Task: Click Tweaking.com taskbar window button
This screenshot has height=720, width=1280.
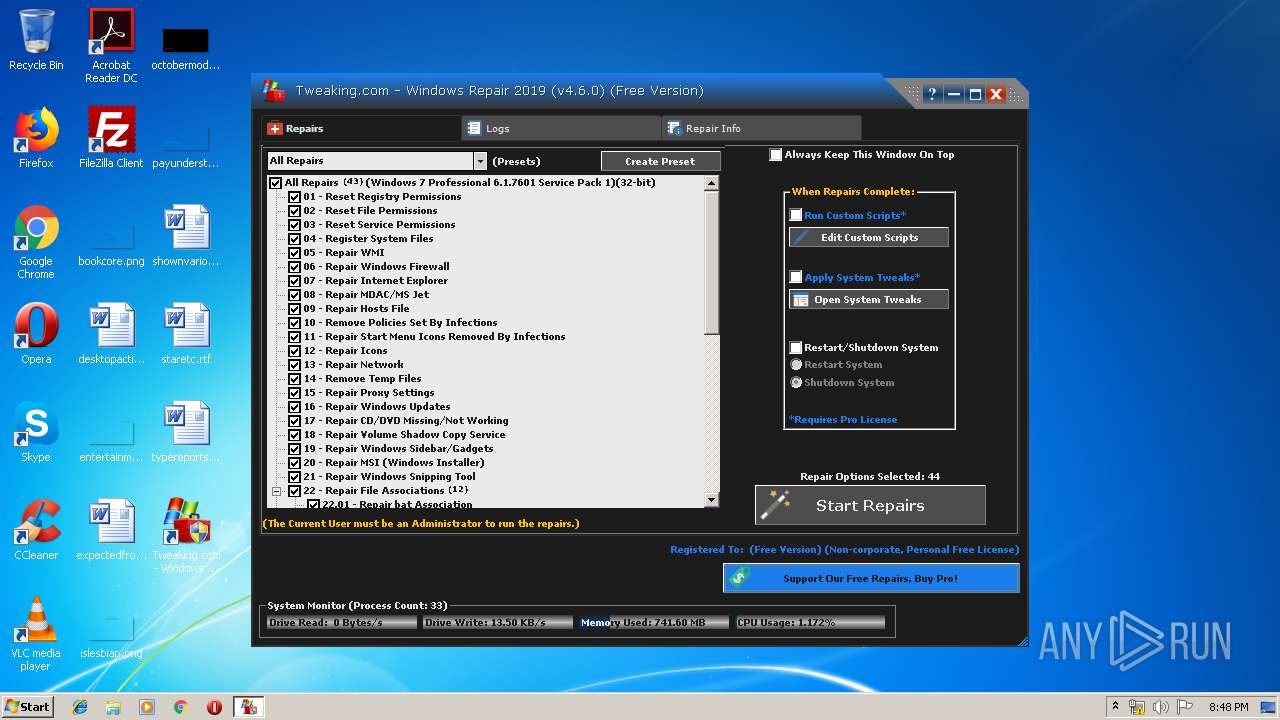Action: [x=248, y=707]
